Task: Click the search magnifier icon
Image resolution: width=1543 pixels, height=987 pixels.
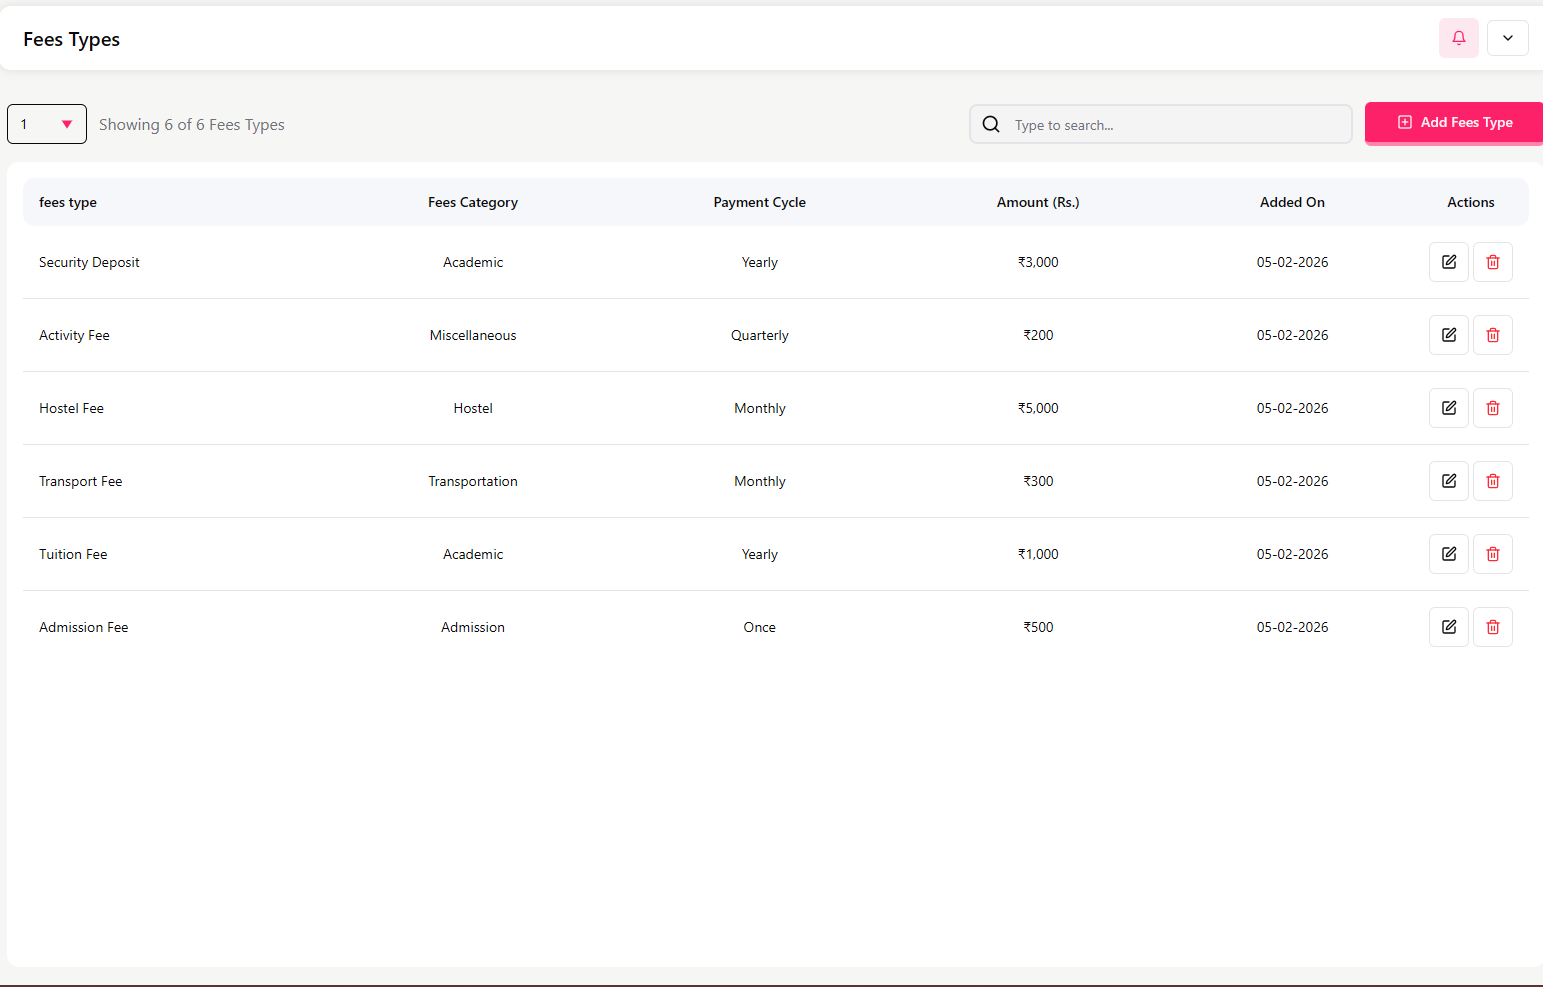Action: click(x=991, y=124)
